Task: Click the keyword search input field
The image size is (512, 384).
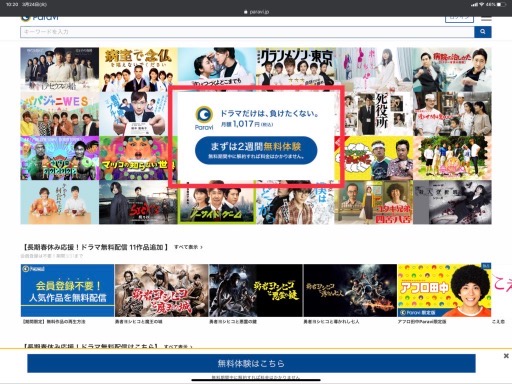Action: click(x=247, y=32)
